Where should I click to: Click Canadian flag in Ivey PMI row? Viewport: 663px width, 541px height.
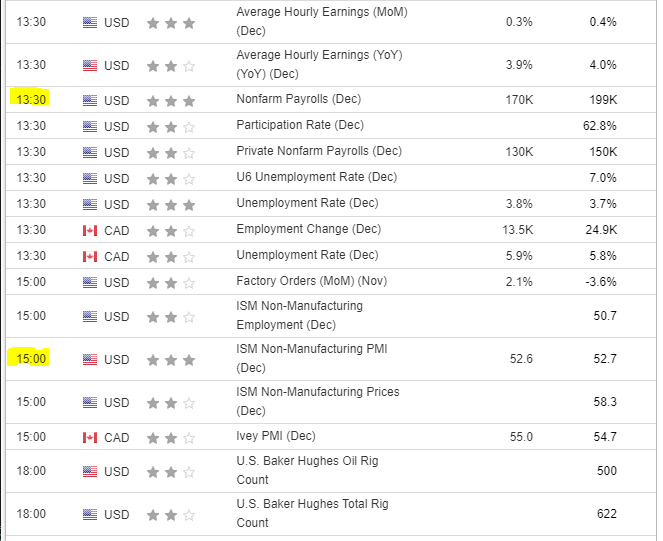click(89, 437)
